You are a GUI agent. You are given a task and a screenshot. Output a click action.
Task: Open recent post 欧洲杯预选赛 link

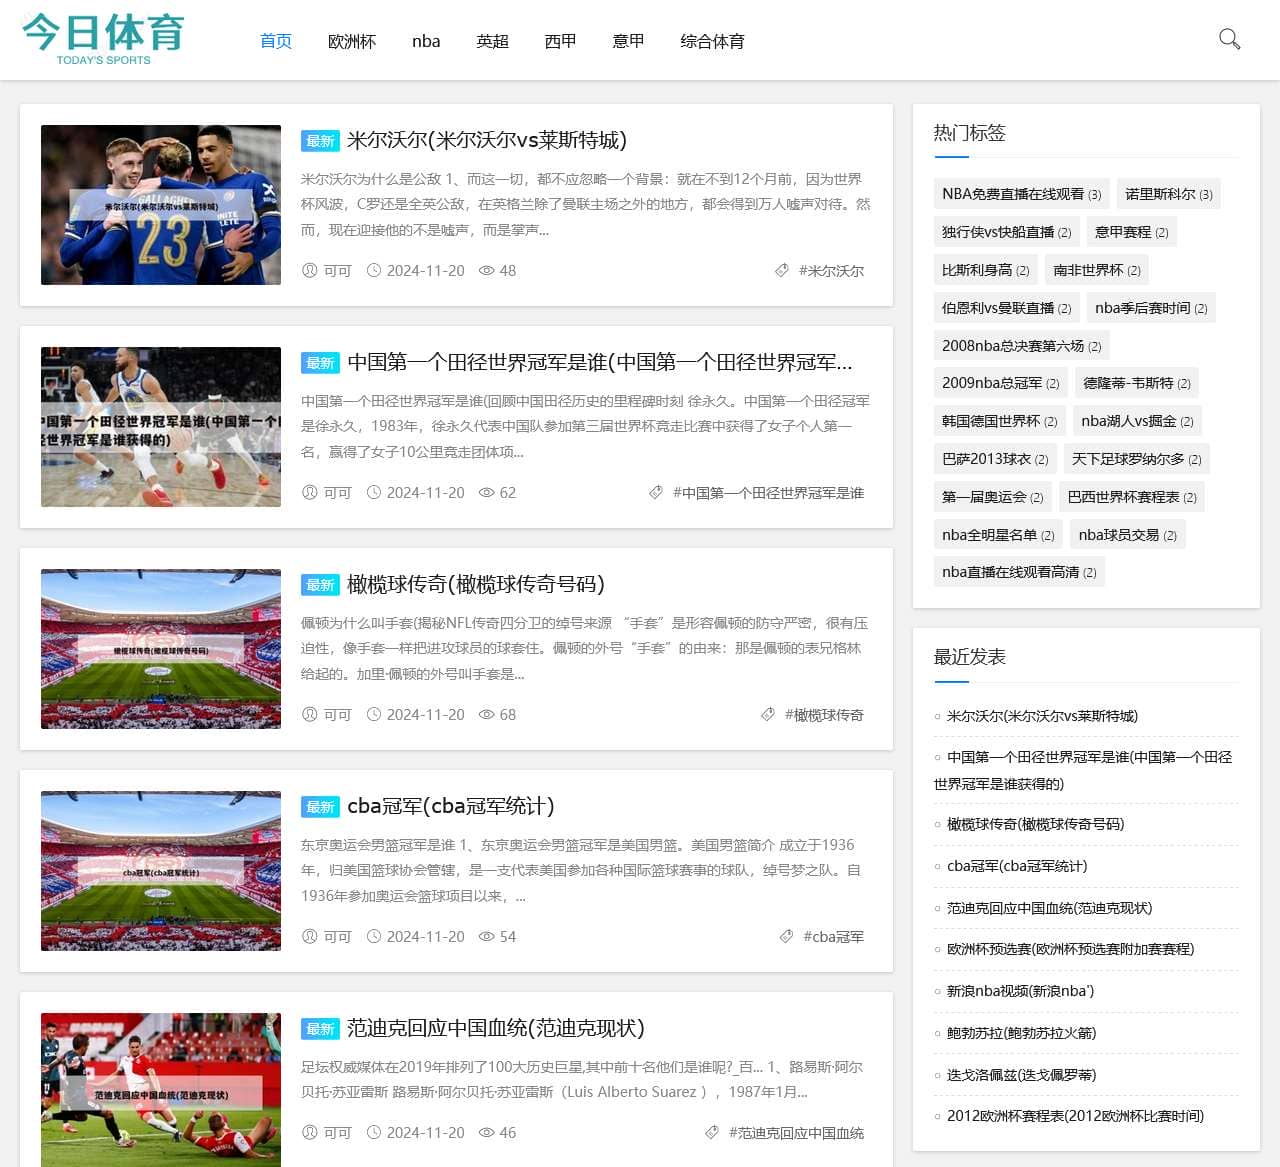click(1070, 949)
